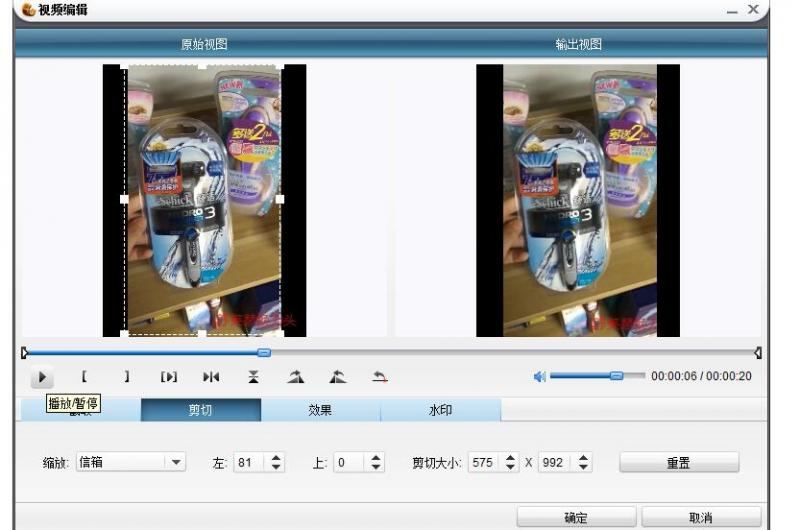The width and height of the screenshot is (800, 530).
Task: Click the start marker of the timeline
Action: tap(24, 352)
